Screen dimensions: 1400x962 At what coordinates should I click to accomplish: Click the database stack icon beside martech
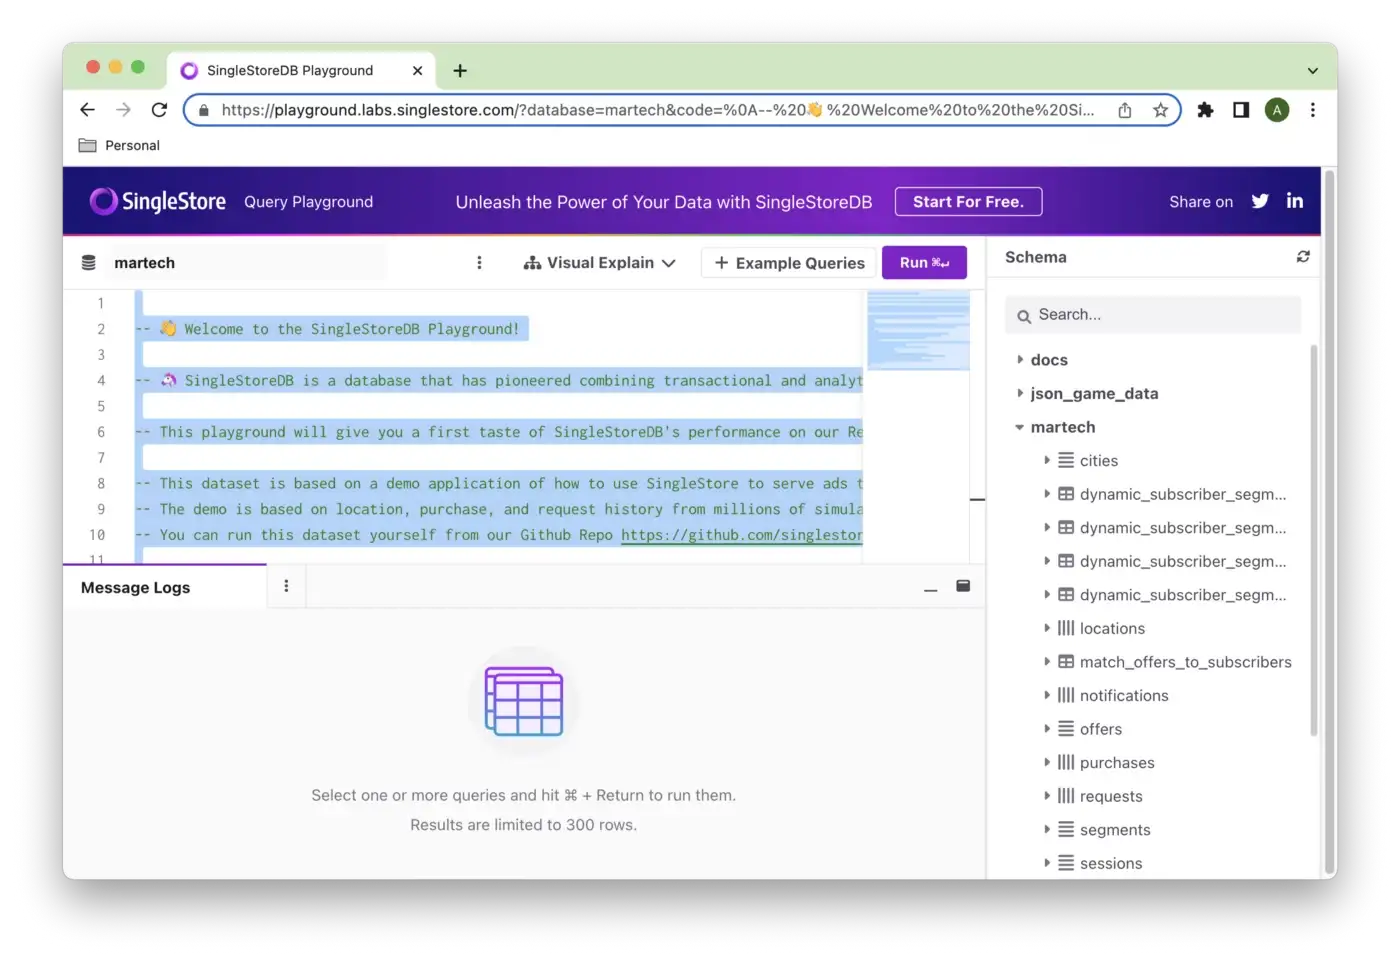click(x=89, y=263)
